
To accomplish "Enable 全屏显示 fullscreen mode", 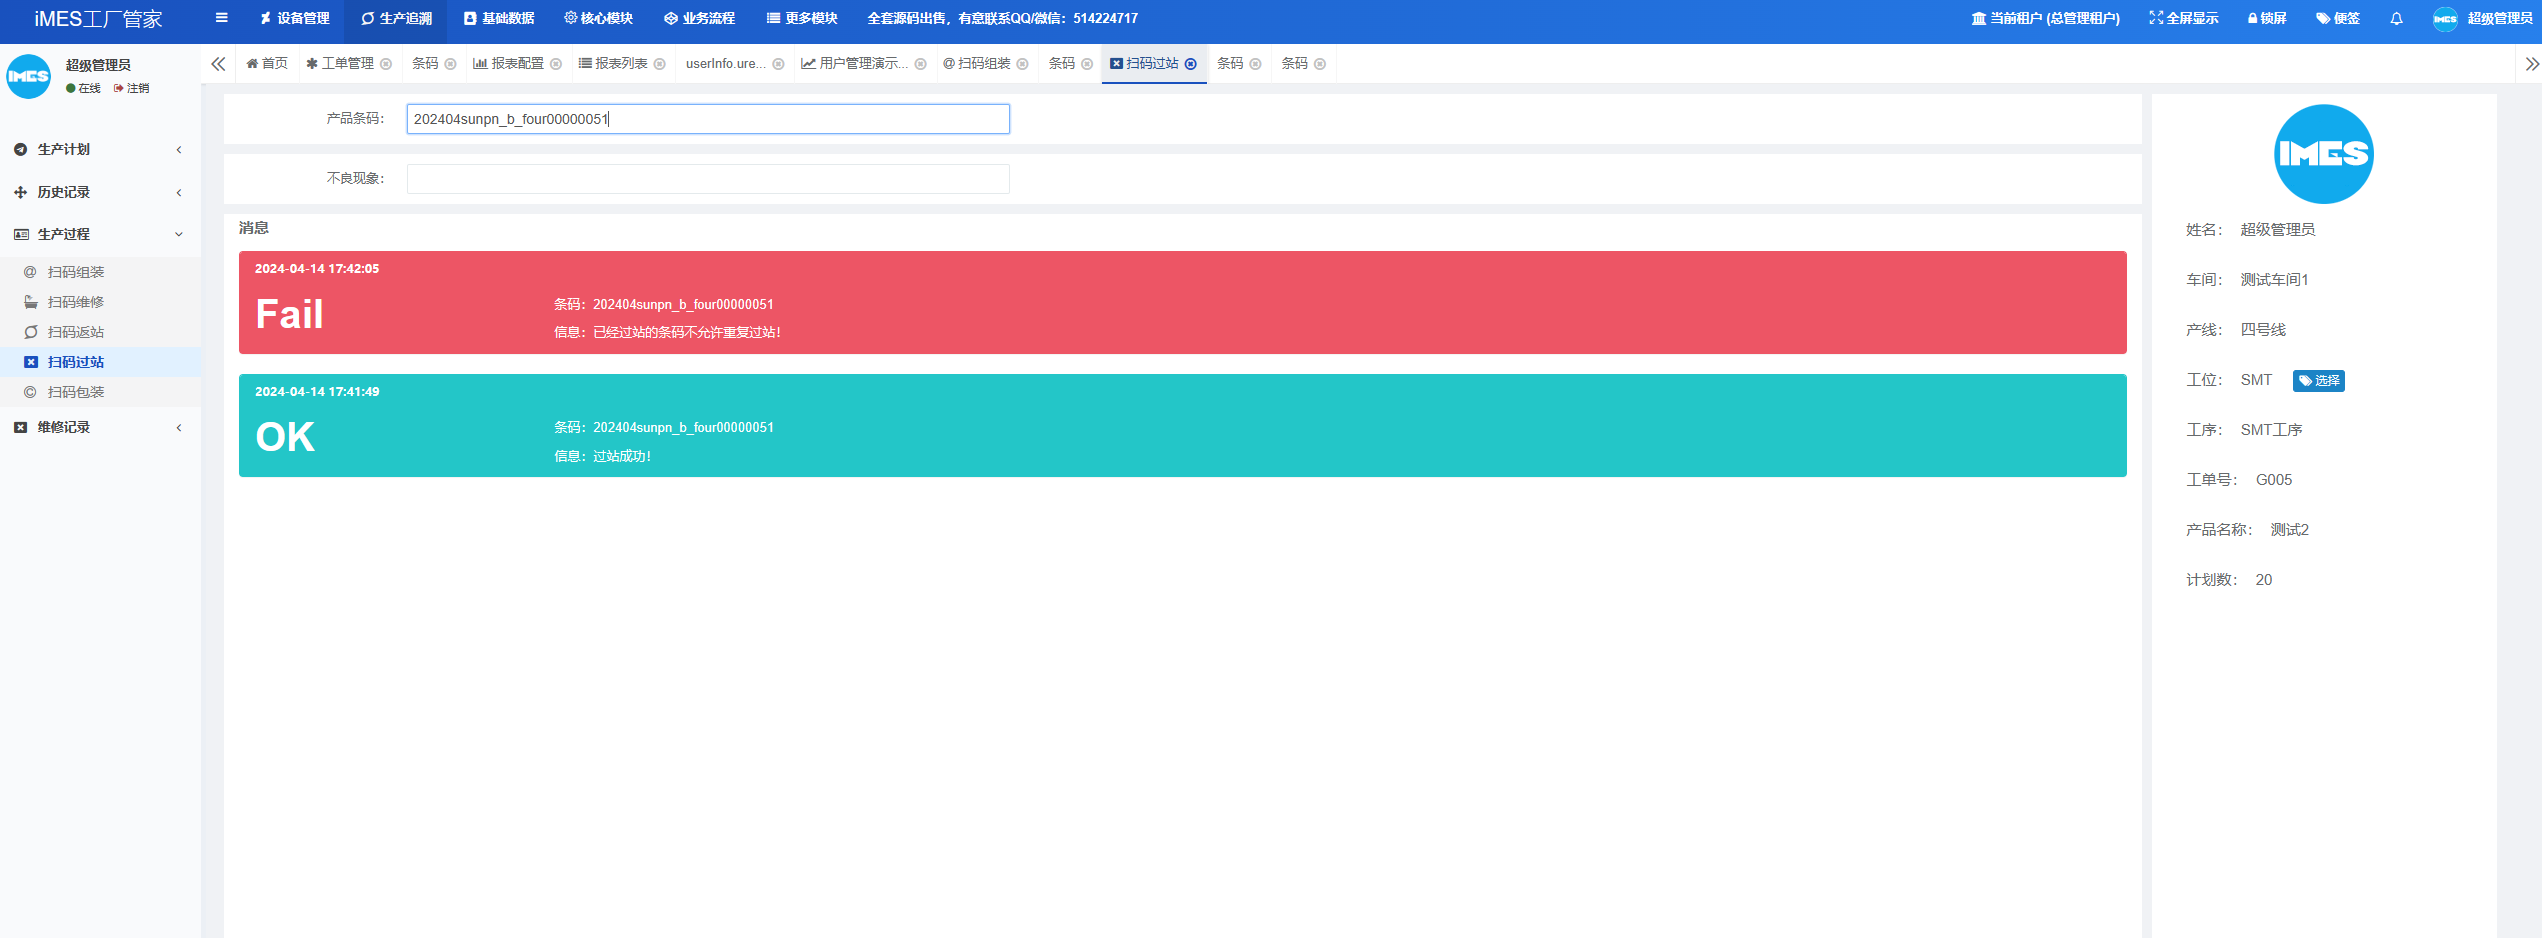I will [x=2184, y=18].
